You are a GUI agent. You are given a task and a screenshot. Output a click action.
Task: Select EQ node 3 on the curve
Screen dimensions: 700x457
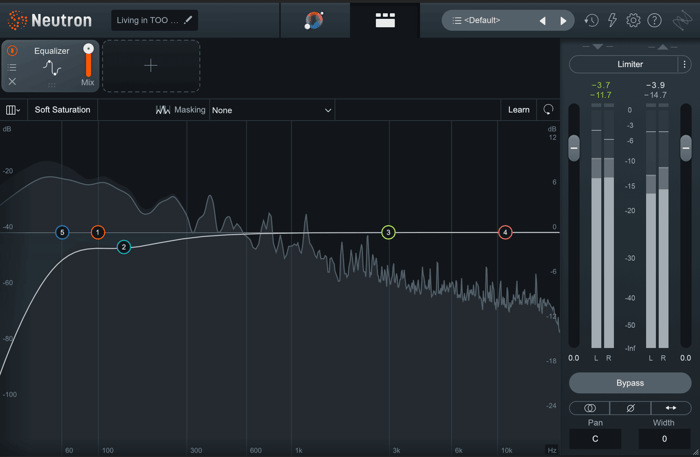pos(388,232)
